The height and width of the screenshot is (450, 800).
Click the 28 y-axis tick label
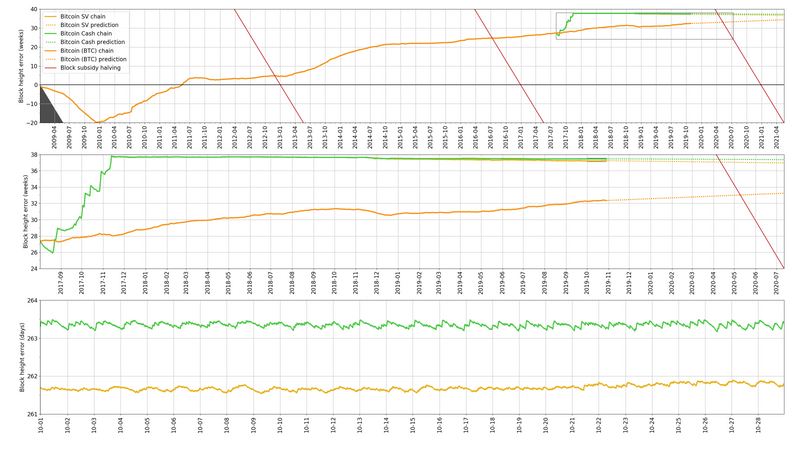pyautogui.click(x=34, y=236)
